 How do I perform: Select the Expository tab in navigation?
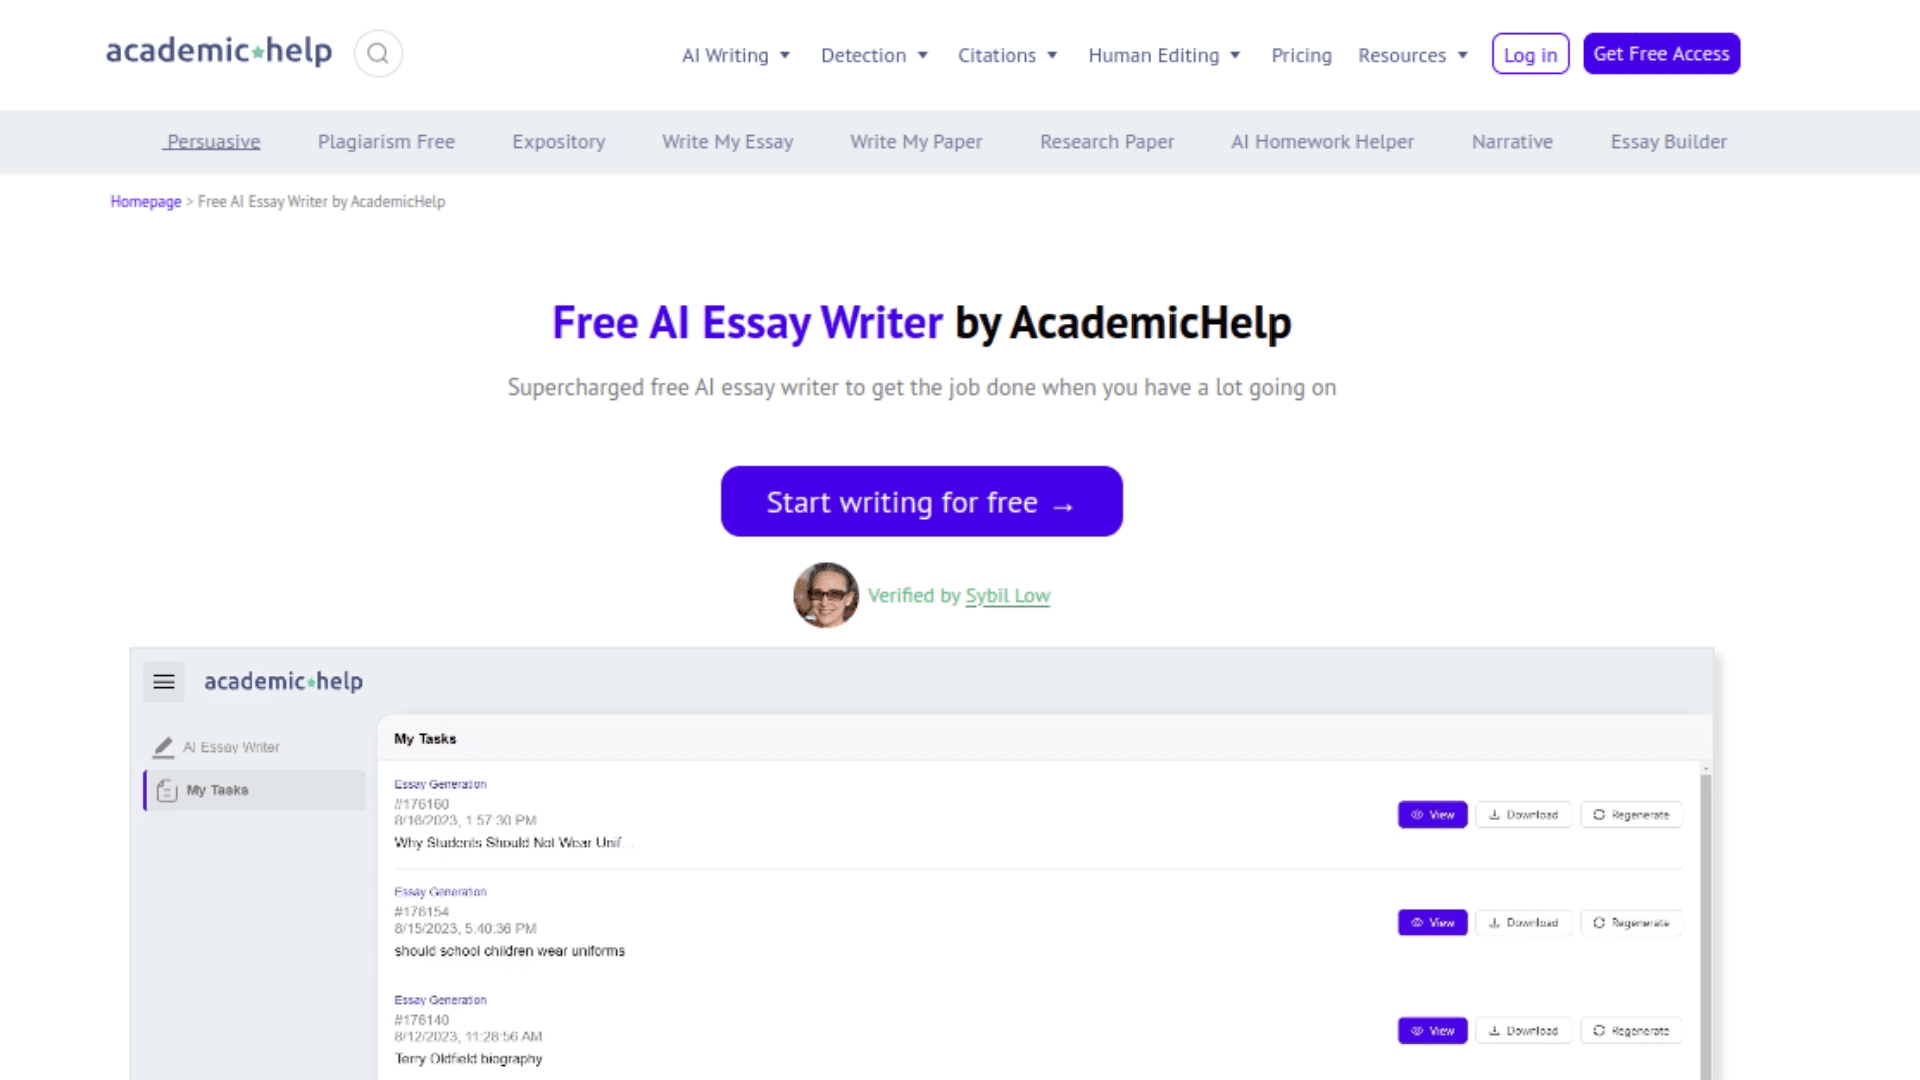click(x=559, y=141)
